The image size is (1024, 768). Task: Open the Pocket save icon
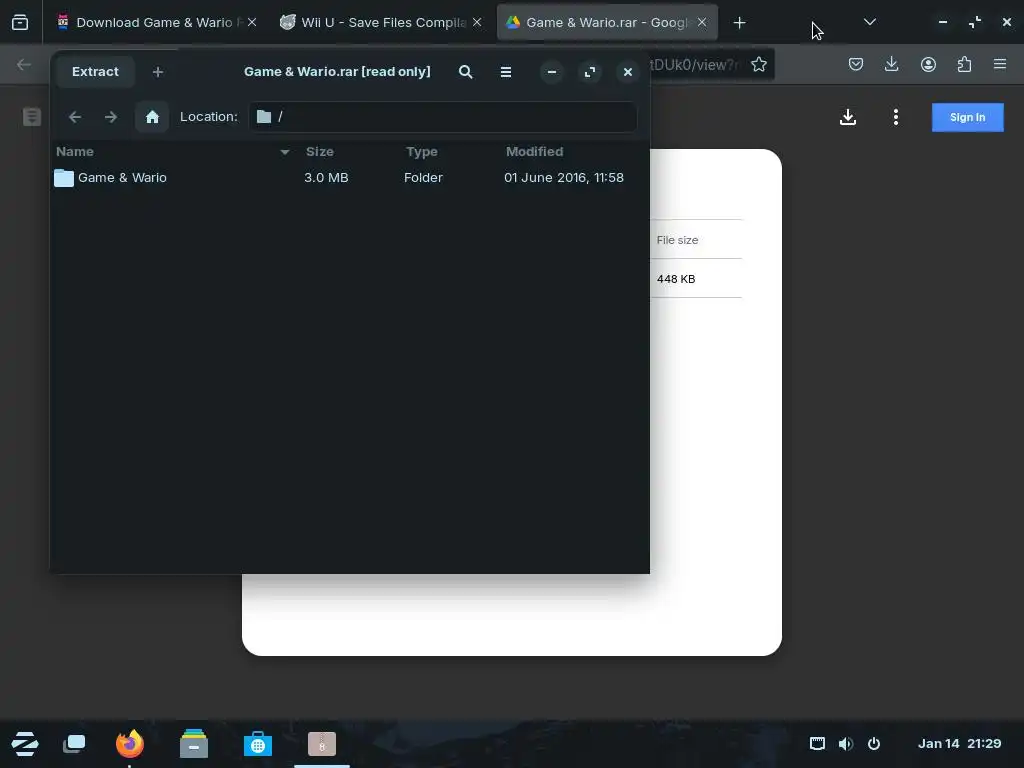click(856, 64)
